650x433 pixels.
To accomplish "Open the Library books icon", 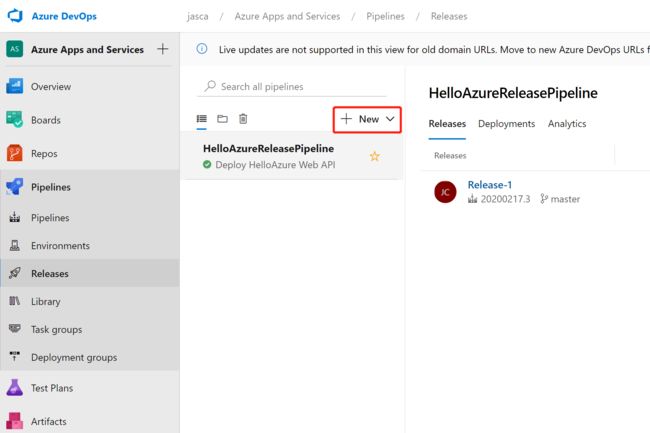I will click(x=15, y=301).
